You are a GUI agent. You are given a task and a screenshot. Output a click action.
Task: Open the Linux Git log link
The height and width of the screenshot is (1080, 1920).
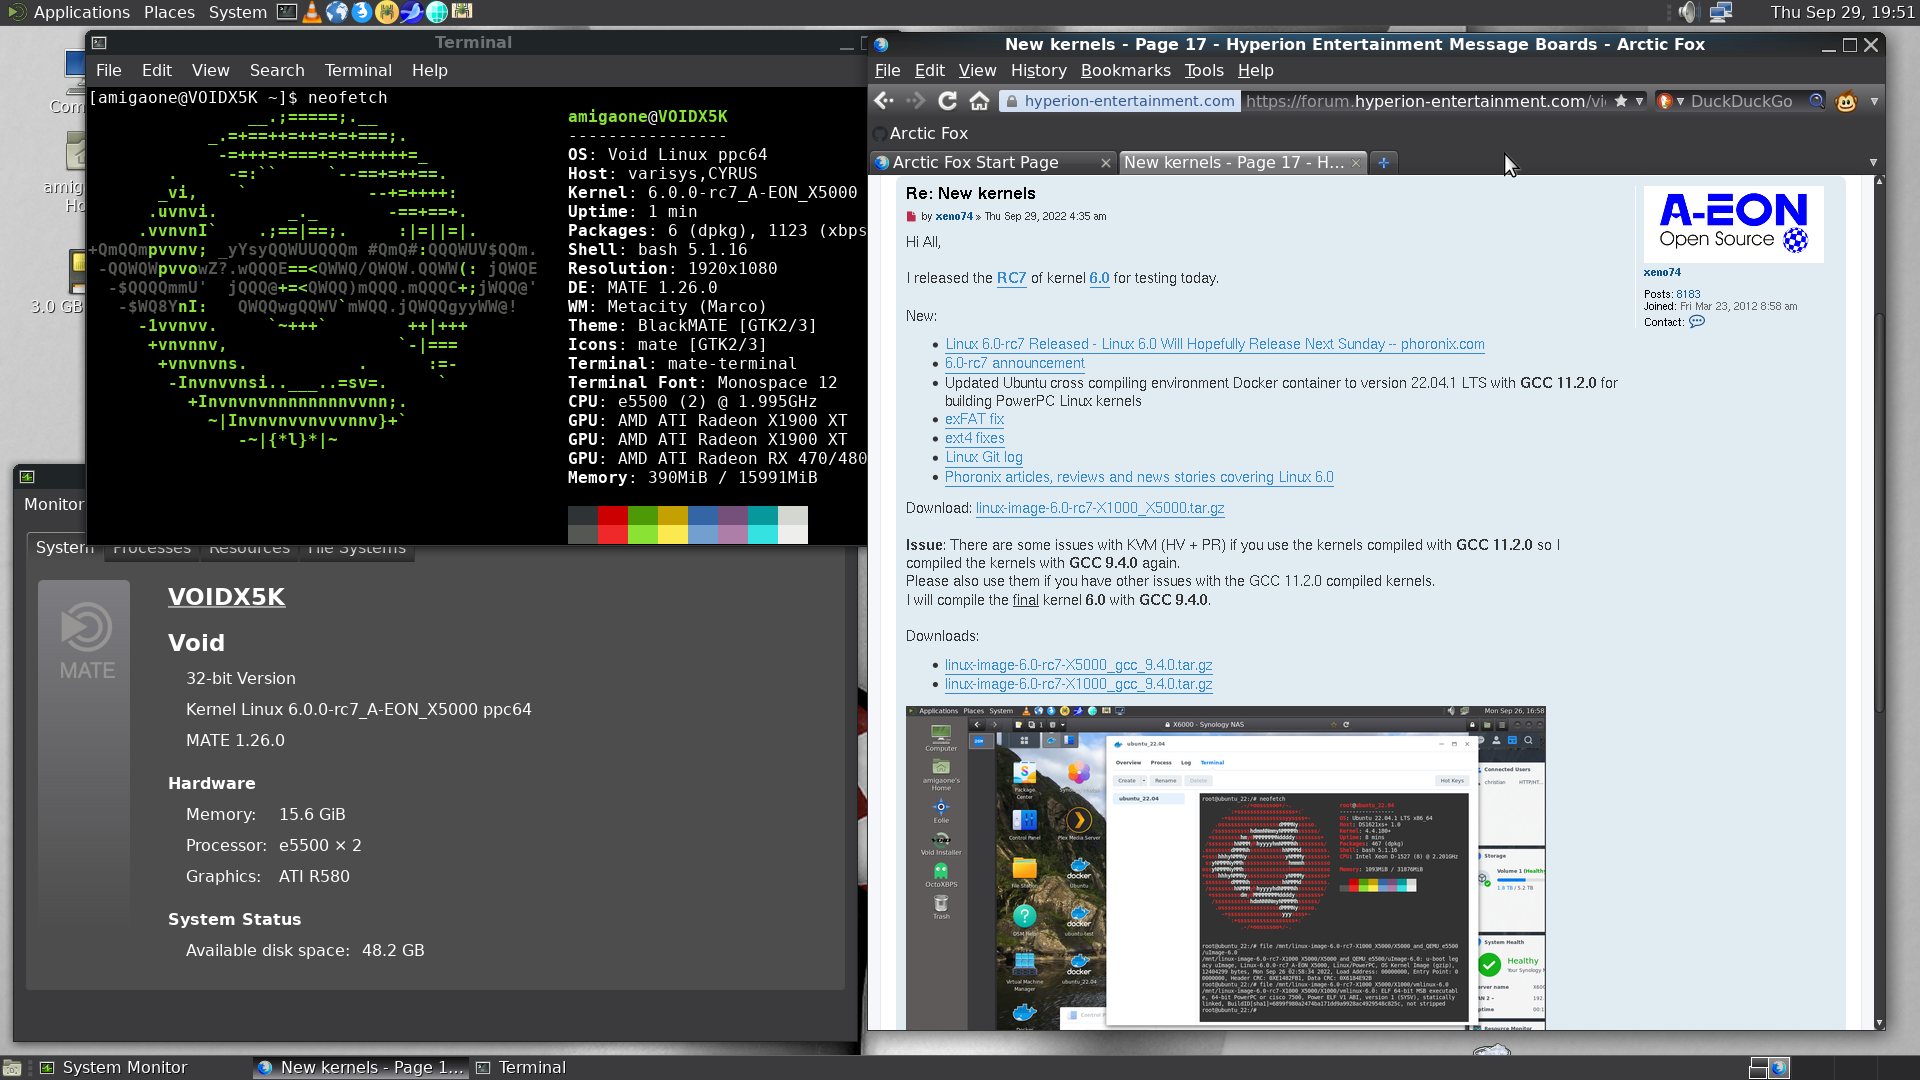pyautogui.click(x=983, y=457)
